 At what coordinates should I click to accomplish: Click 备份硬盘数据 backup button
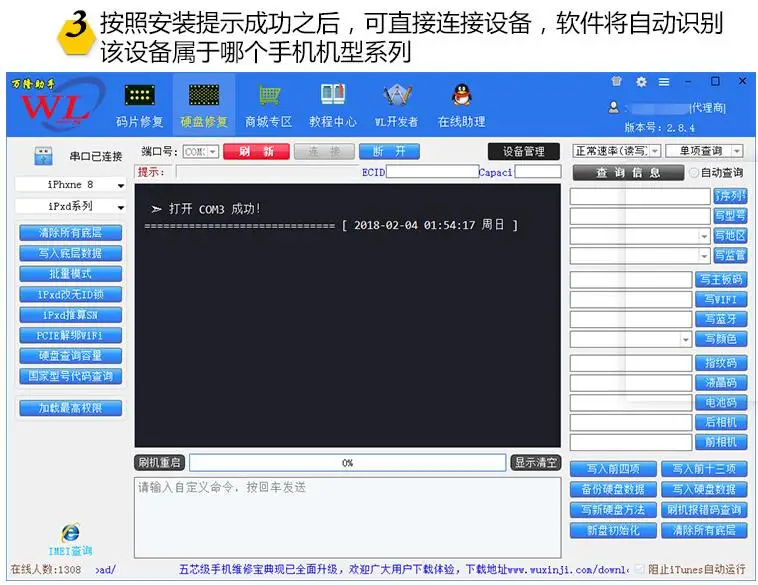click(613, 490)
